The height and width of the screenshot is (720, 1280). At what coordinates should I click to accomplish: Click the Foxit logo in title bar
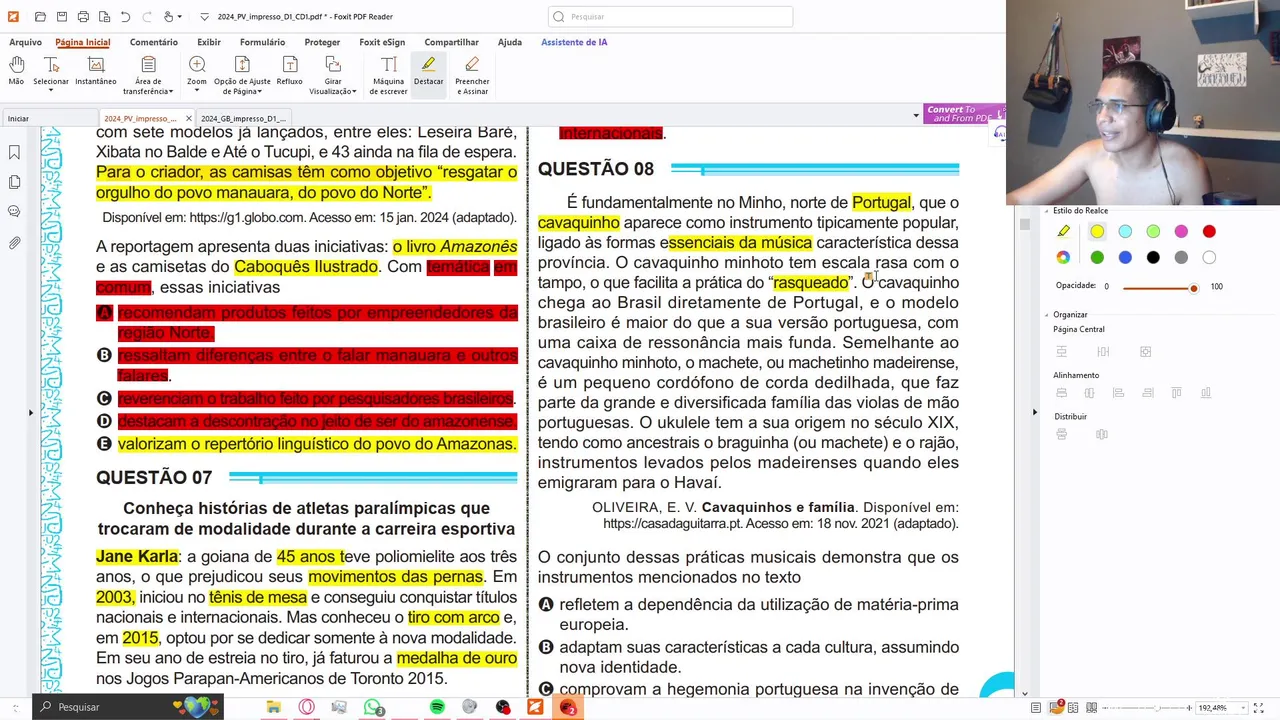12,17
